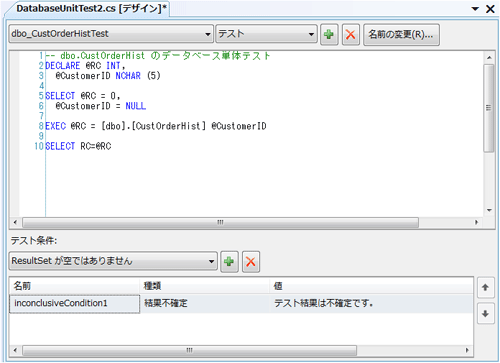Open the document window dropdown arrow
500x363 pixels.
tap(475, 9)
